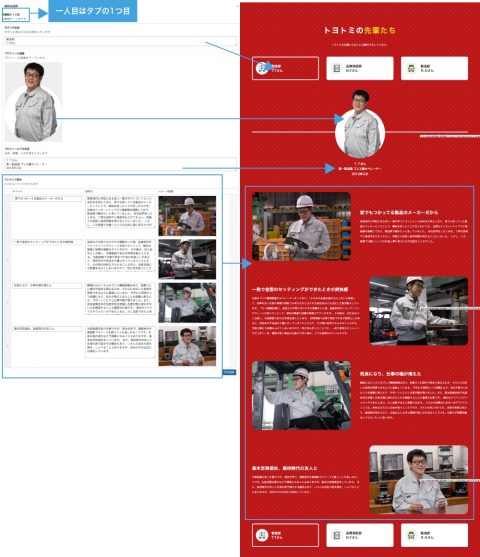Click the document icon on the middle top tab
Viewport: 480px width, 557px height.
click(337, 68)
